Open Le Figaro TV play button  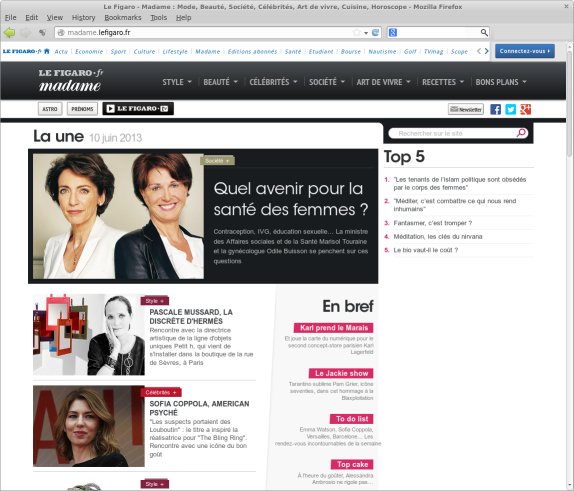point(138,109)
